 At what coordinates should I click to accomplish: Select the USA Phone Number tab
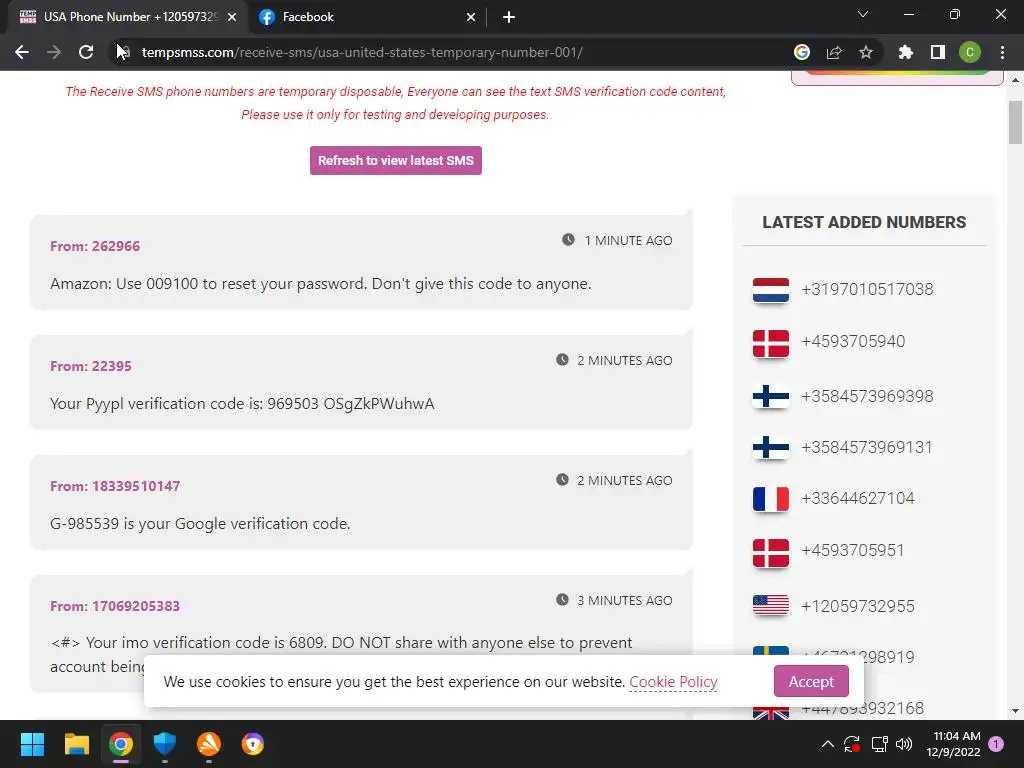[127, 17]
